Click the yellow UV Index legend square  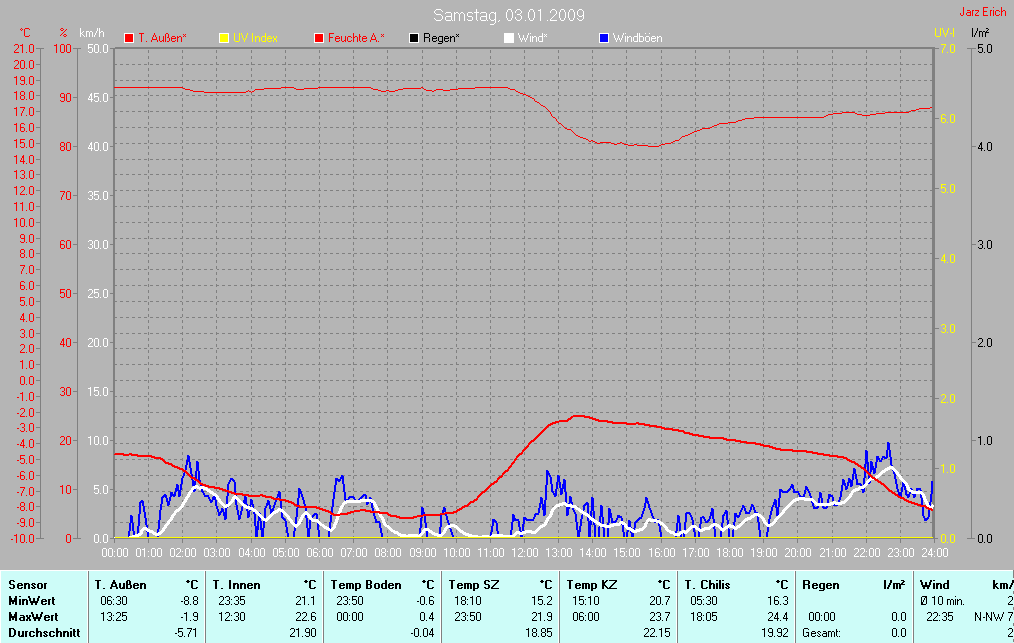(224, 38)
